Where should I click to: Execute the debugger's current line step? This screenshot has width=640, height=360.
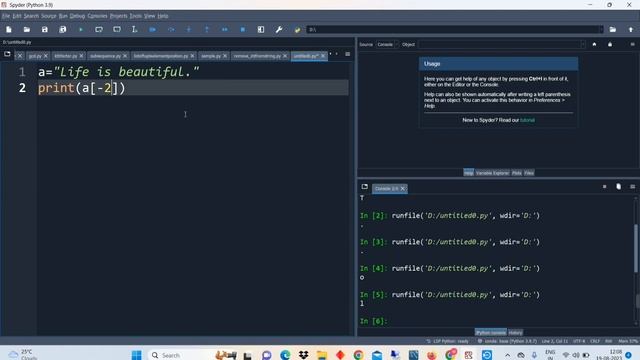tap(171, 29)
